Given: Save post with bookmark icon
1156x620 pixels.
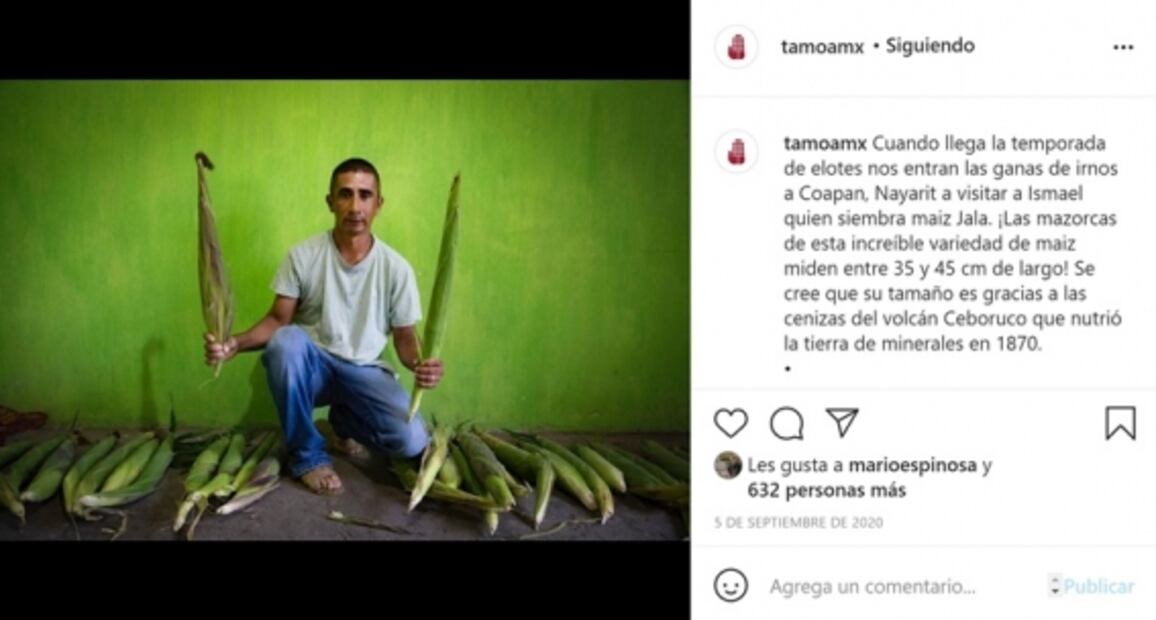Looking at the screenshot, I should (x=1120, y=423).
